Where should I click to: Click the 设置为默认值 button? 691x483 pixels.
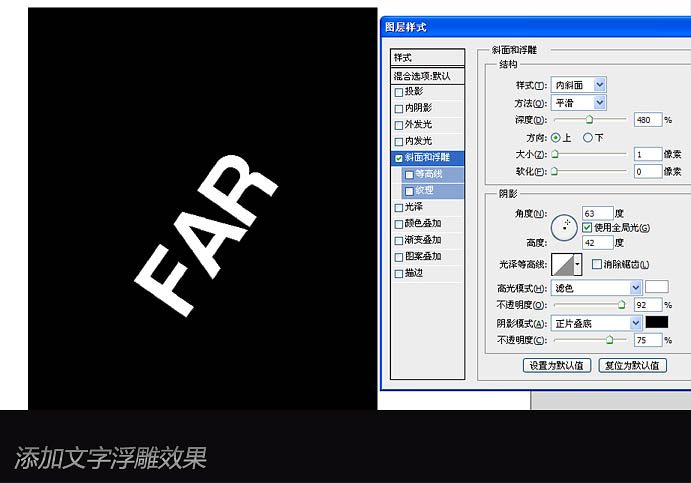coord(558,365)
